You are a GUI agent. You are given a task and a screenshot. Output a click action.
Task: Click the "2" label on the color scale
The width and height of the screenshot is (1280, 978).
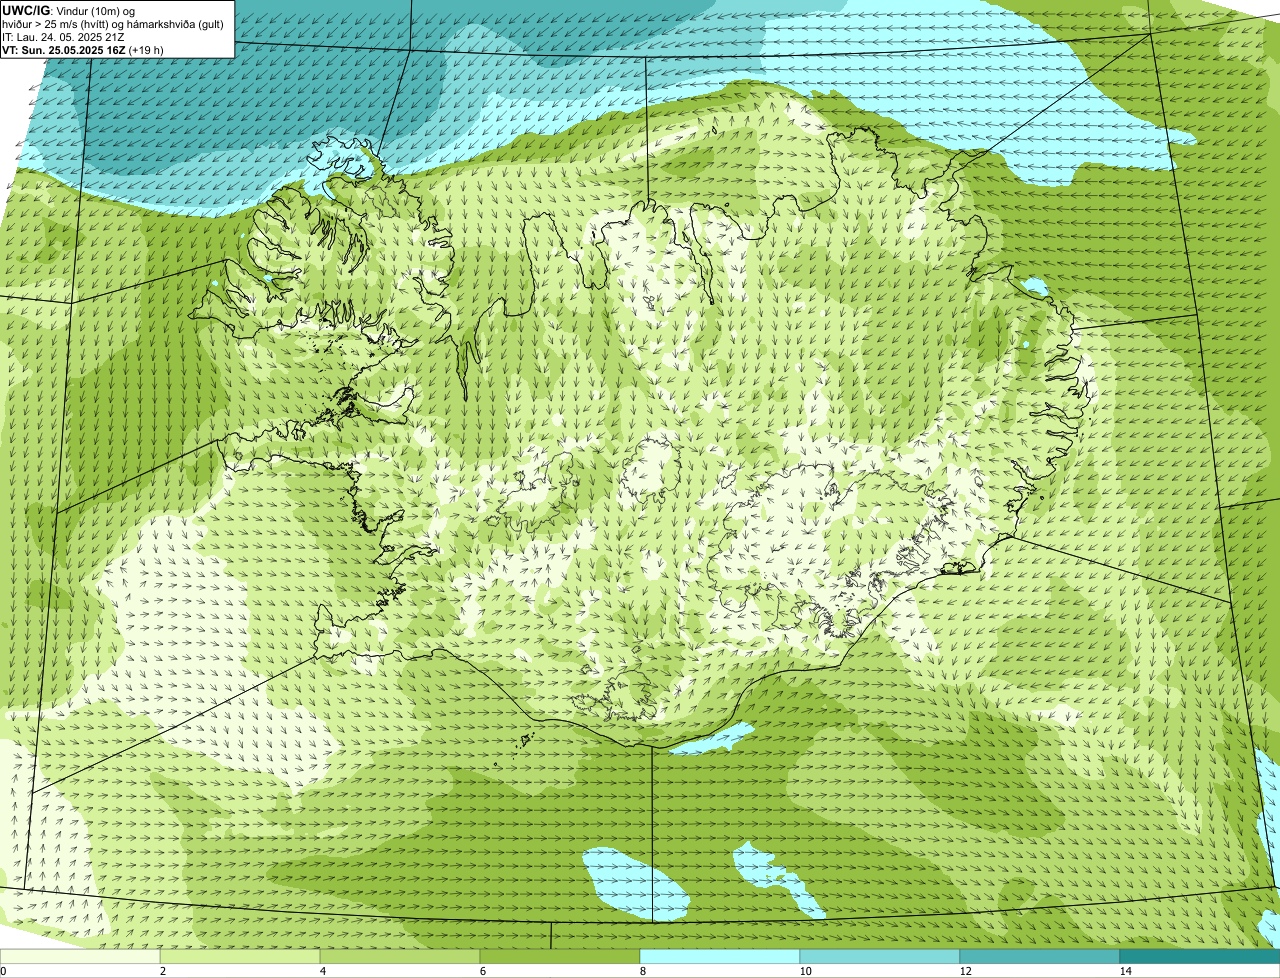[162, 971]
